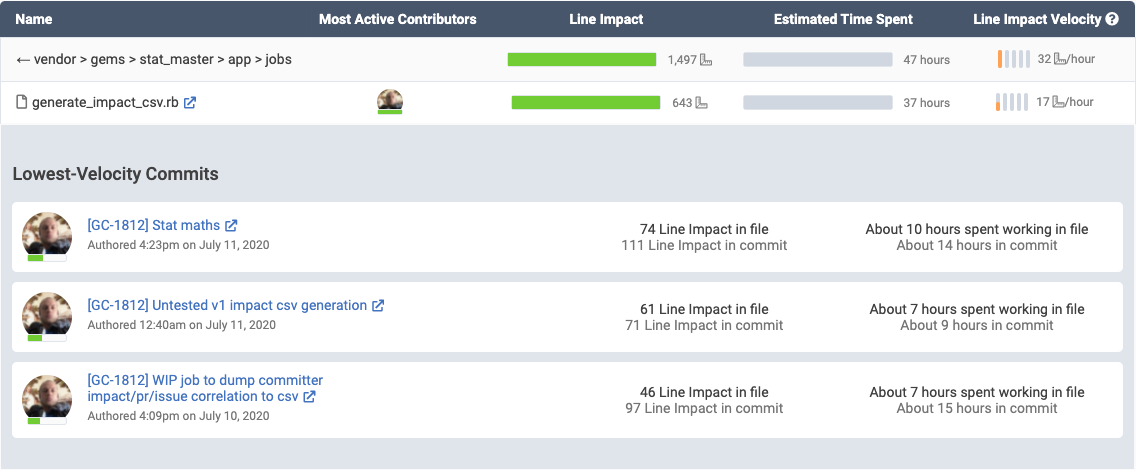Open the [GC-1812] Stat maths commit link

point(153,226)
